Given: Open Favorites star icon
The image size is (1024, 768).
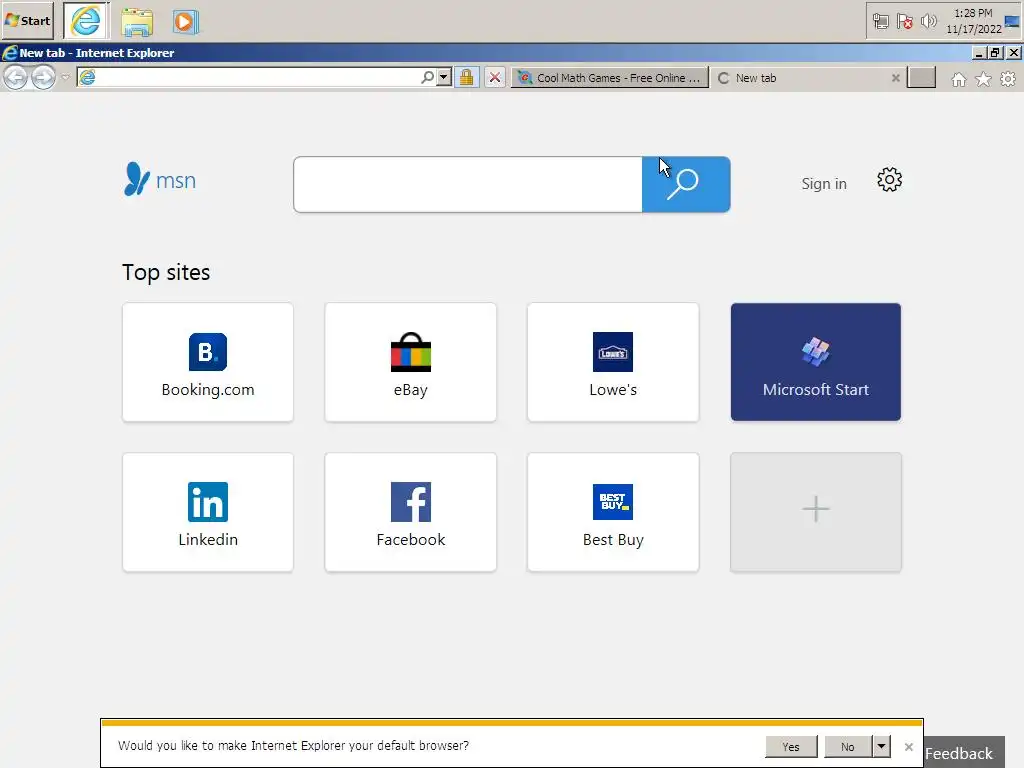Looking at the screenshot, I should [983, 79].
